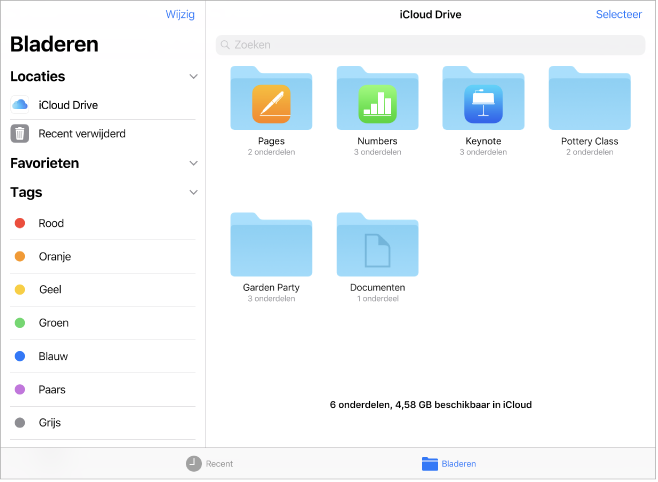Click the iCloud Drive cloud icon
This screenshot has height=482, width=658.
(20, 104)
